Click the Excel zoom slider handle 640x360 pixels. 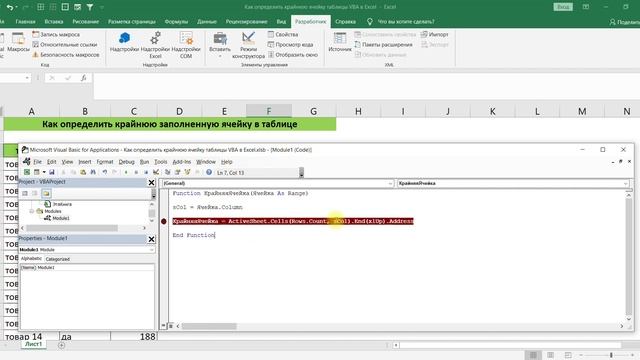pyautogui.click(x=611, y=355)
